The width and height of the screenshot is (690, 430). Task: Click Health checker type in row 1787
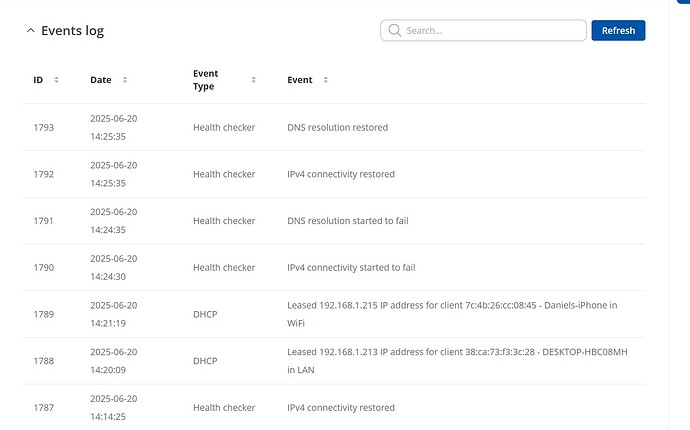click(x=224, y=407)
